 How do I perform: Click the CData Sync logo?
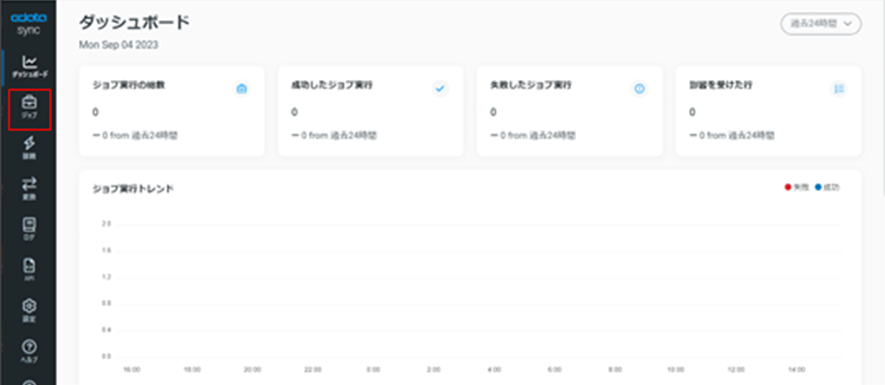[x=29, y=24]
